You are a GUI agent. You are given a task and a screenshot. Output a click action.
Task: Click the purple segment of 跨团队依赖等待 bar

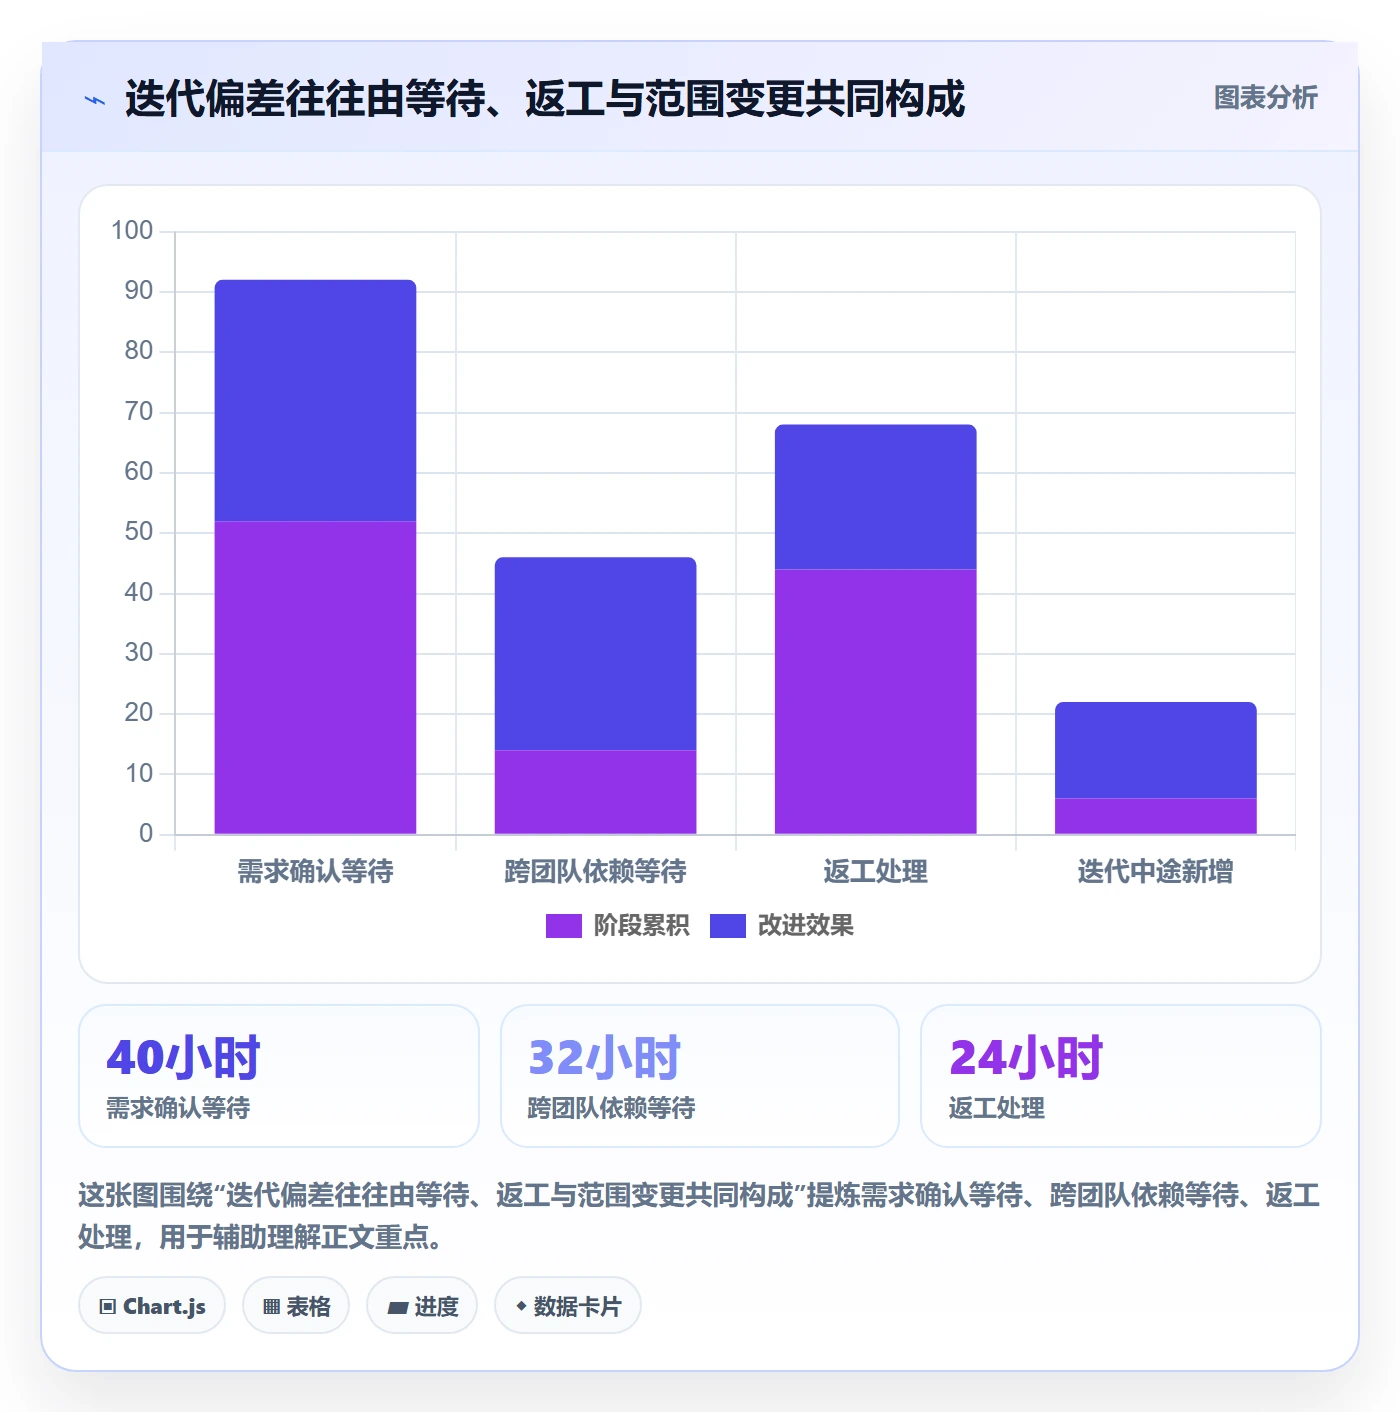point(595,792)
